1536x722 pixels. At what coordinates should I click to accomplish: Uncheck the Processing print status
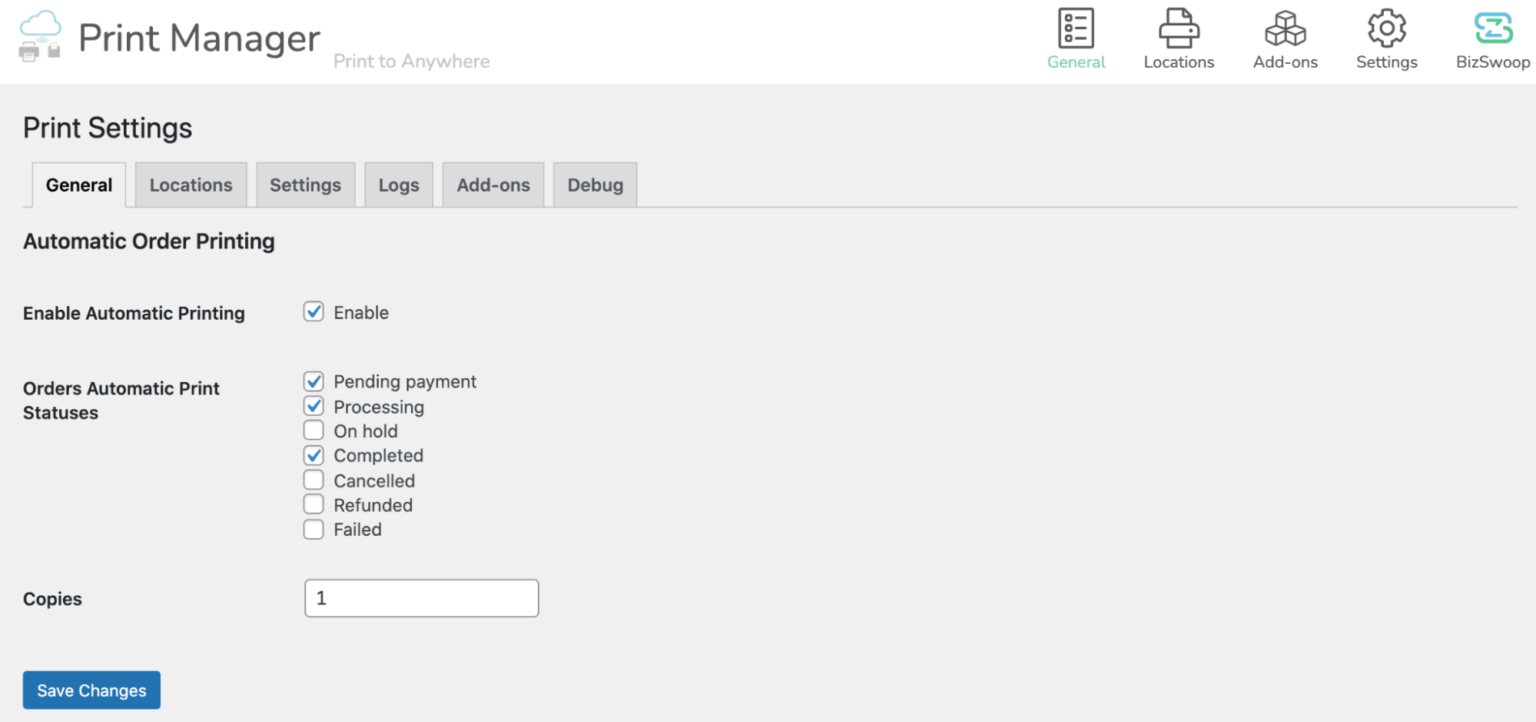[313, 405]
